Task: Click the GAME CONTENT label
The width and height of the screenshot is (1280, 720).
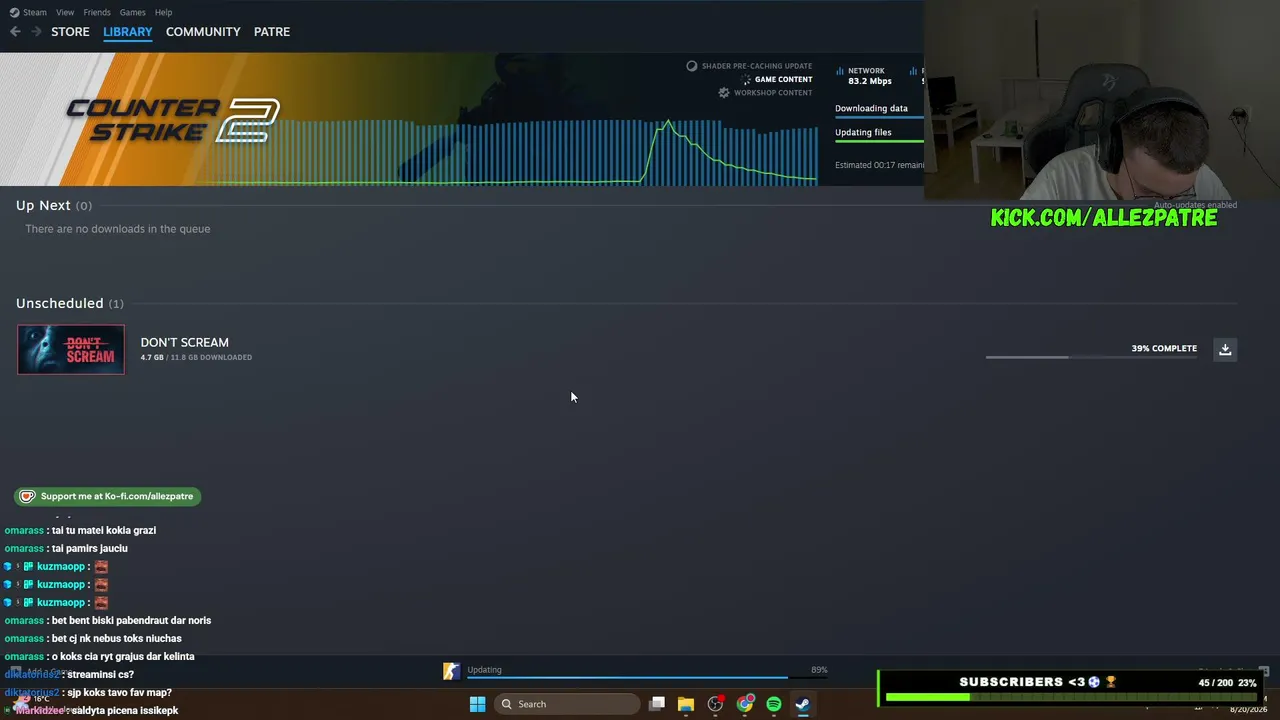Action: pyautogui.click(x=784, y=80)
